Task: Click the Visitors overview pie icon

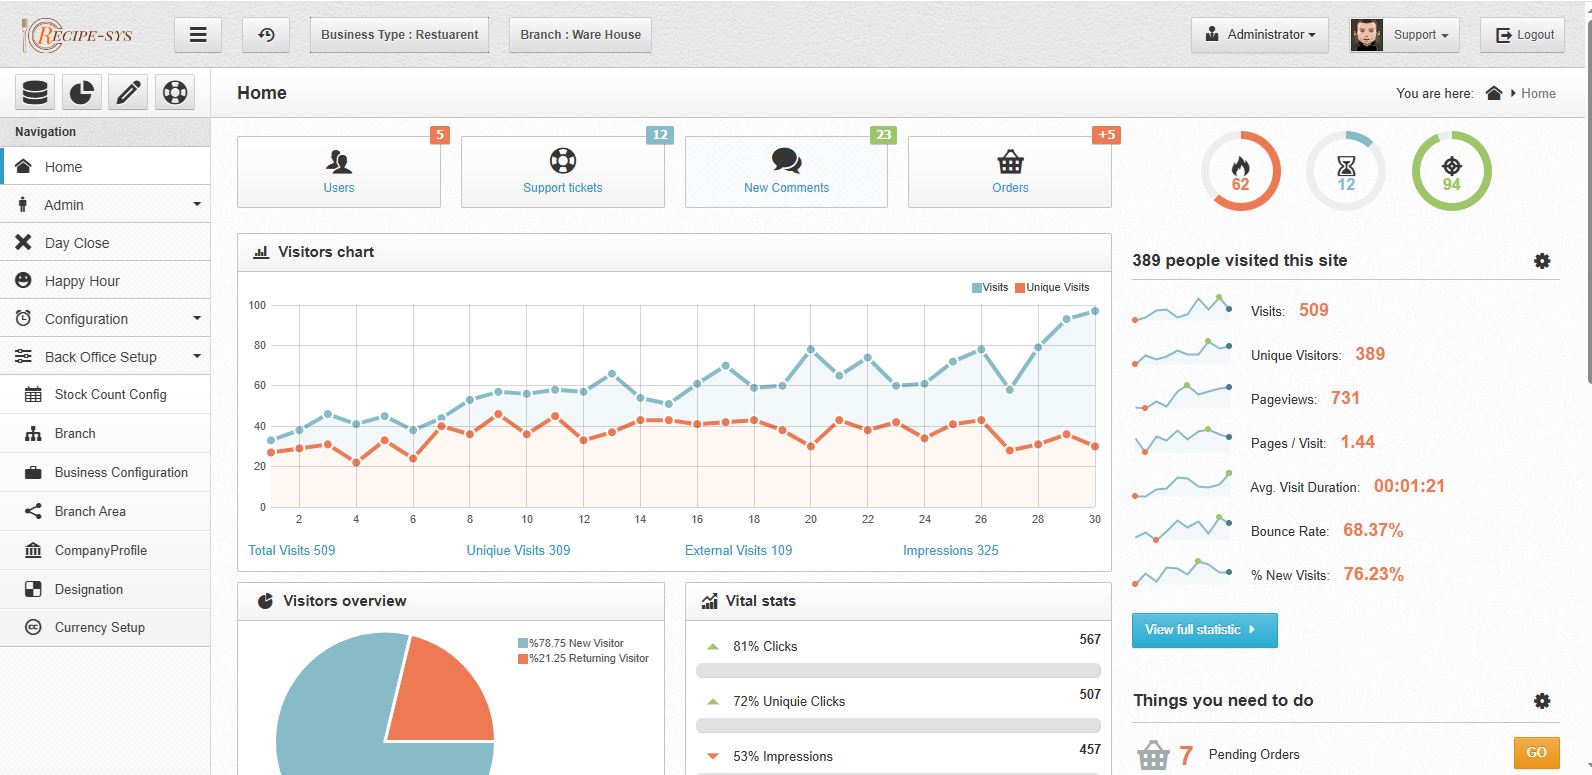Action: click(265, 601)
